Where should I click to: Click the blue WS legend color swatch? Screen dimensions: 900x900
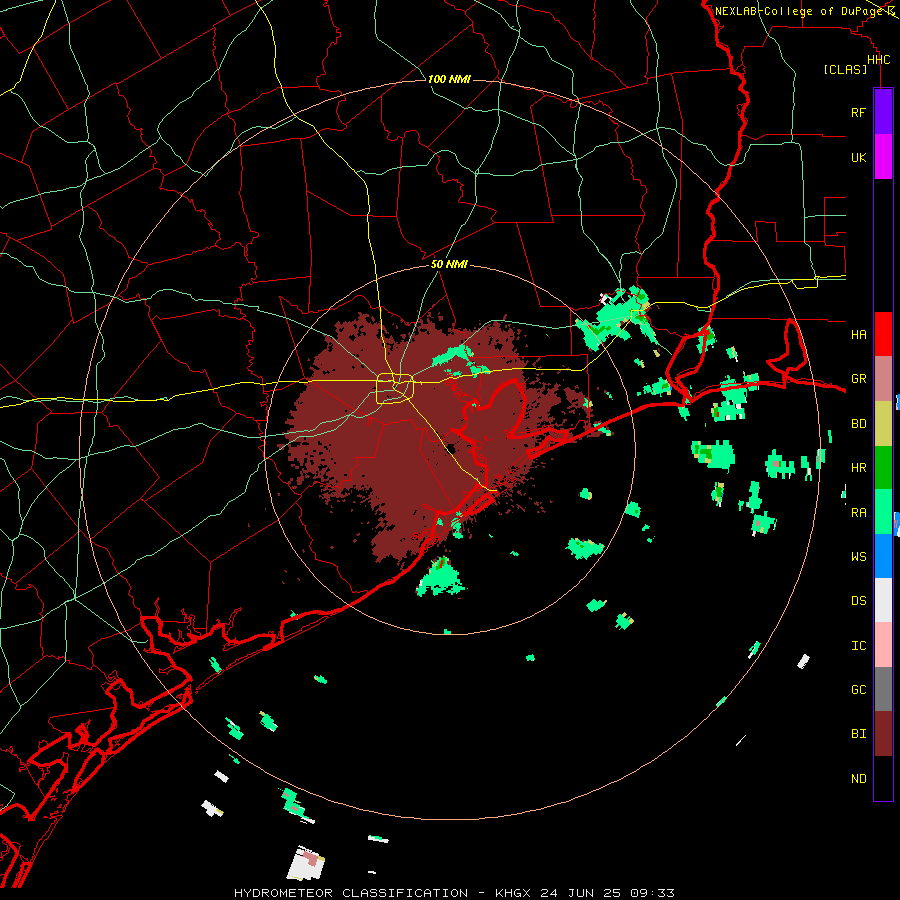pos(883,556)
